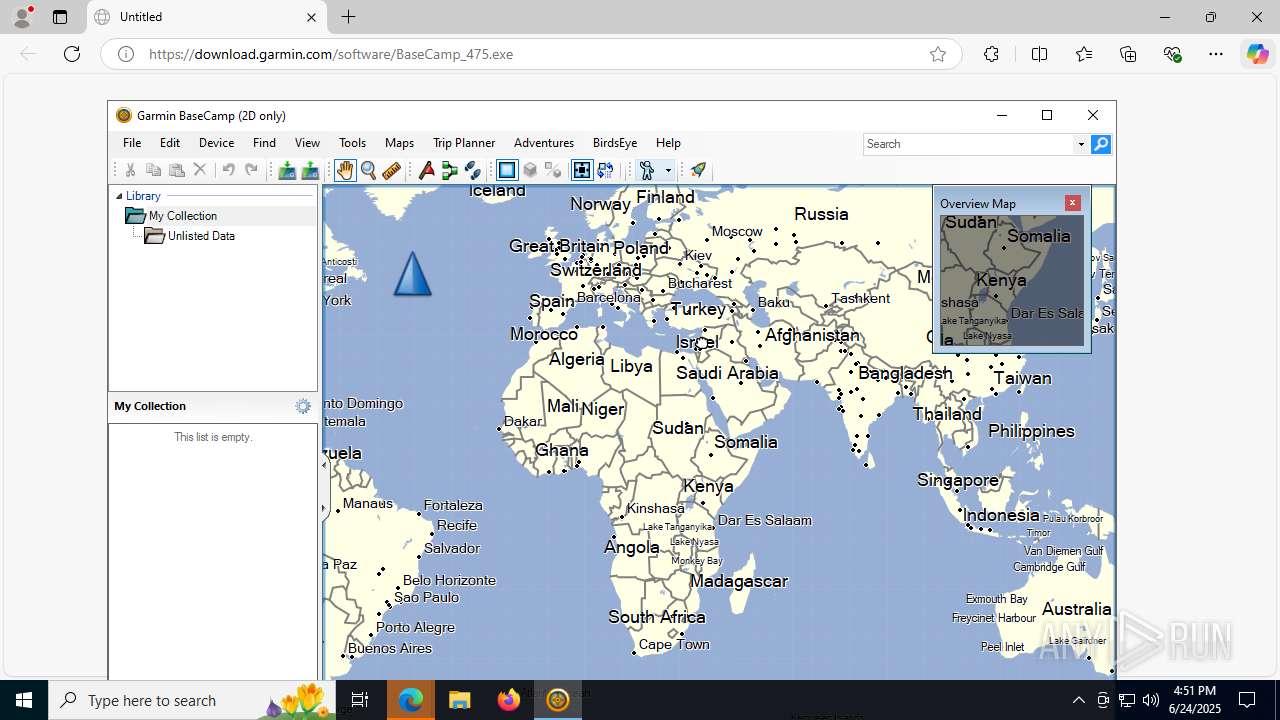Viewport: 1280px width, 720px height.
Task: Open the Tools menu
Action: (352, 143)
